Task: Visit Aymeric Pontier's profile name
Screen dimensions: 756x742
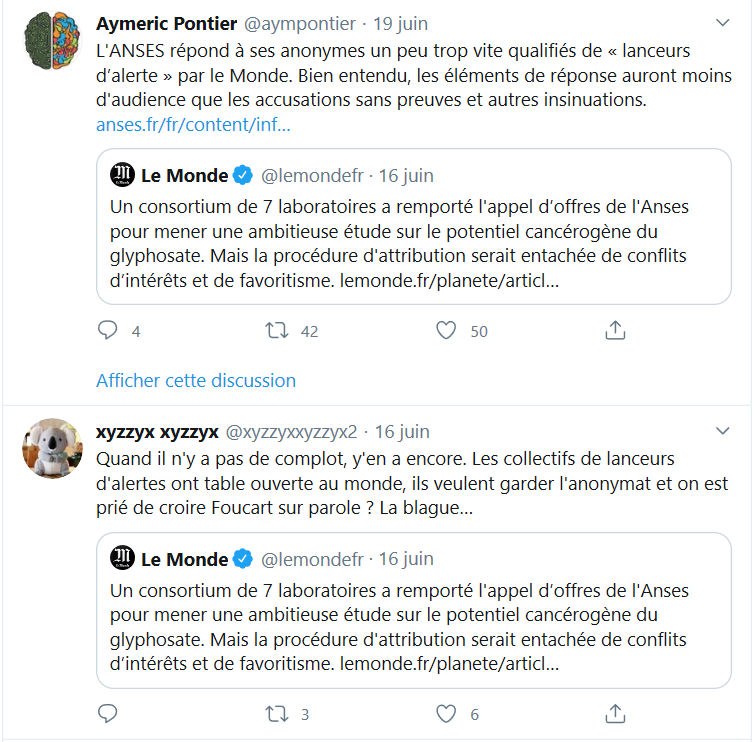Action: pyautogui.click(x=165, y=22)
